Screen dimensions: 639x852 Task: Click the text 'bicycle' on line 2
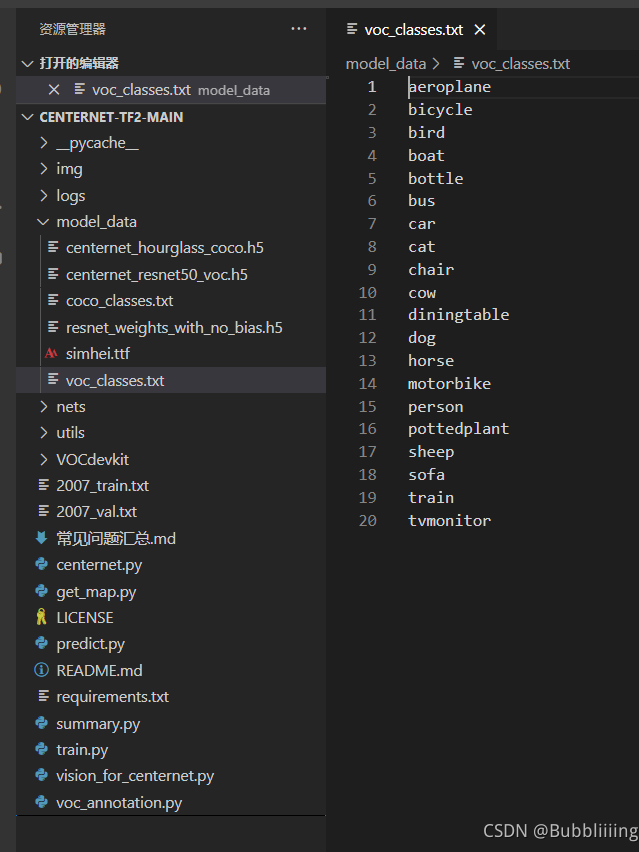[x=440, y=110]
